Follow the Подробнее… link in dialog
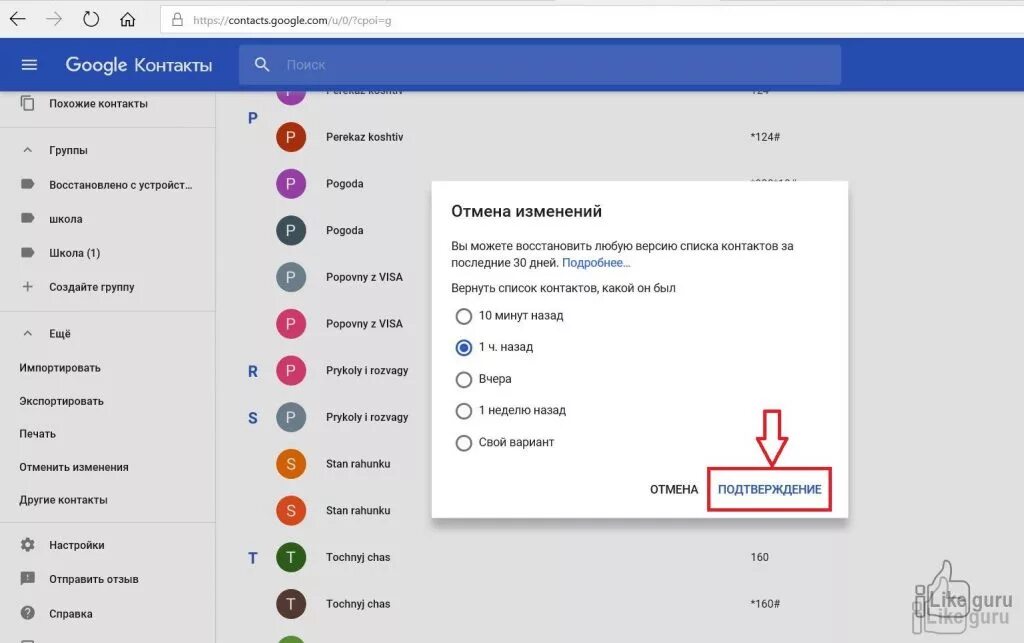 596,262
